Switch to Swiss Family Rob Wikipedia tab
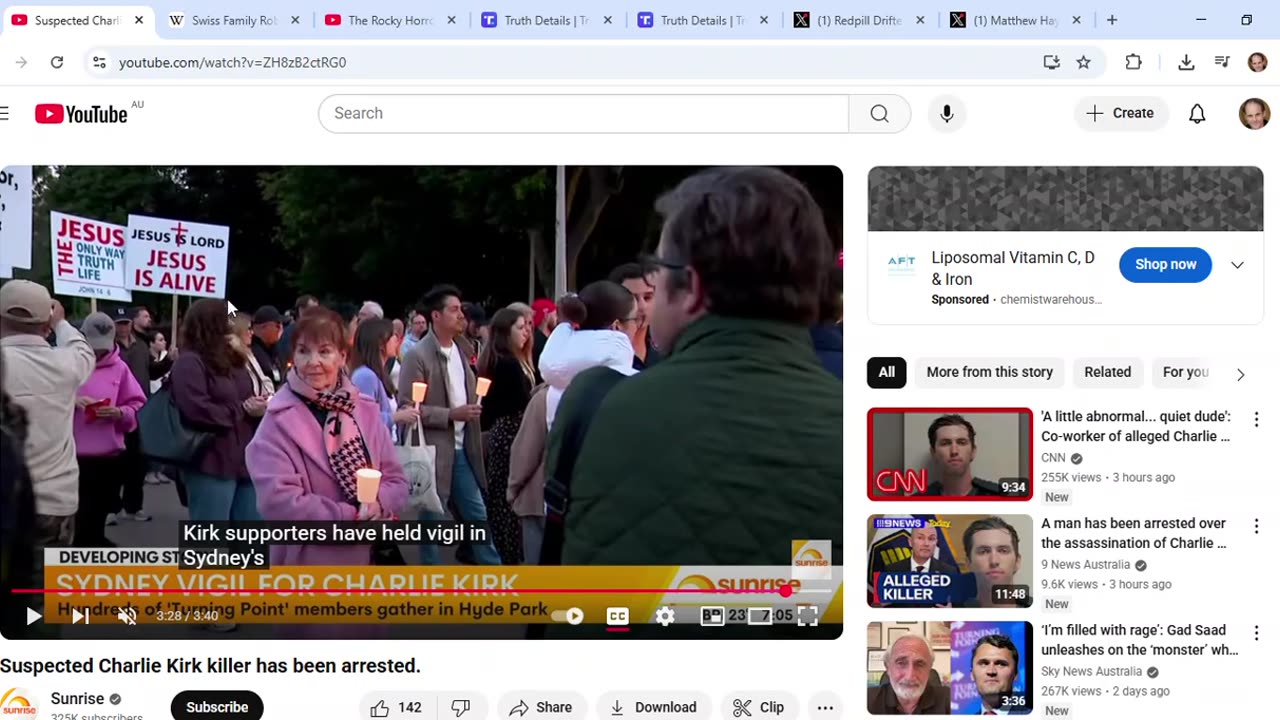The height and width of the screenshot is (720, 1280). 234,20
